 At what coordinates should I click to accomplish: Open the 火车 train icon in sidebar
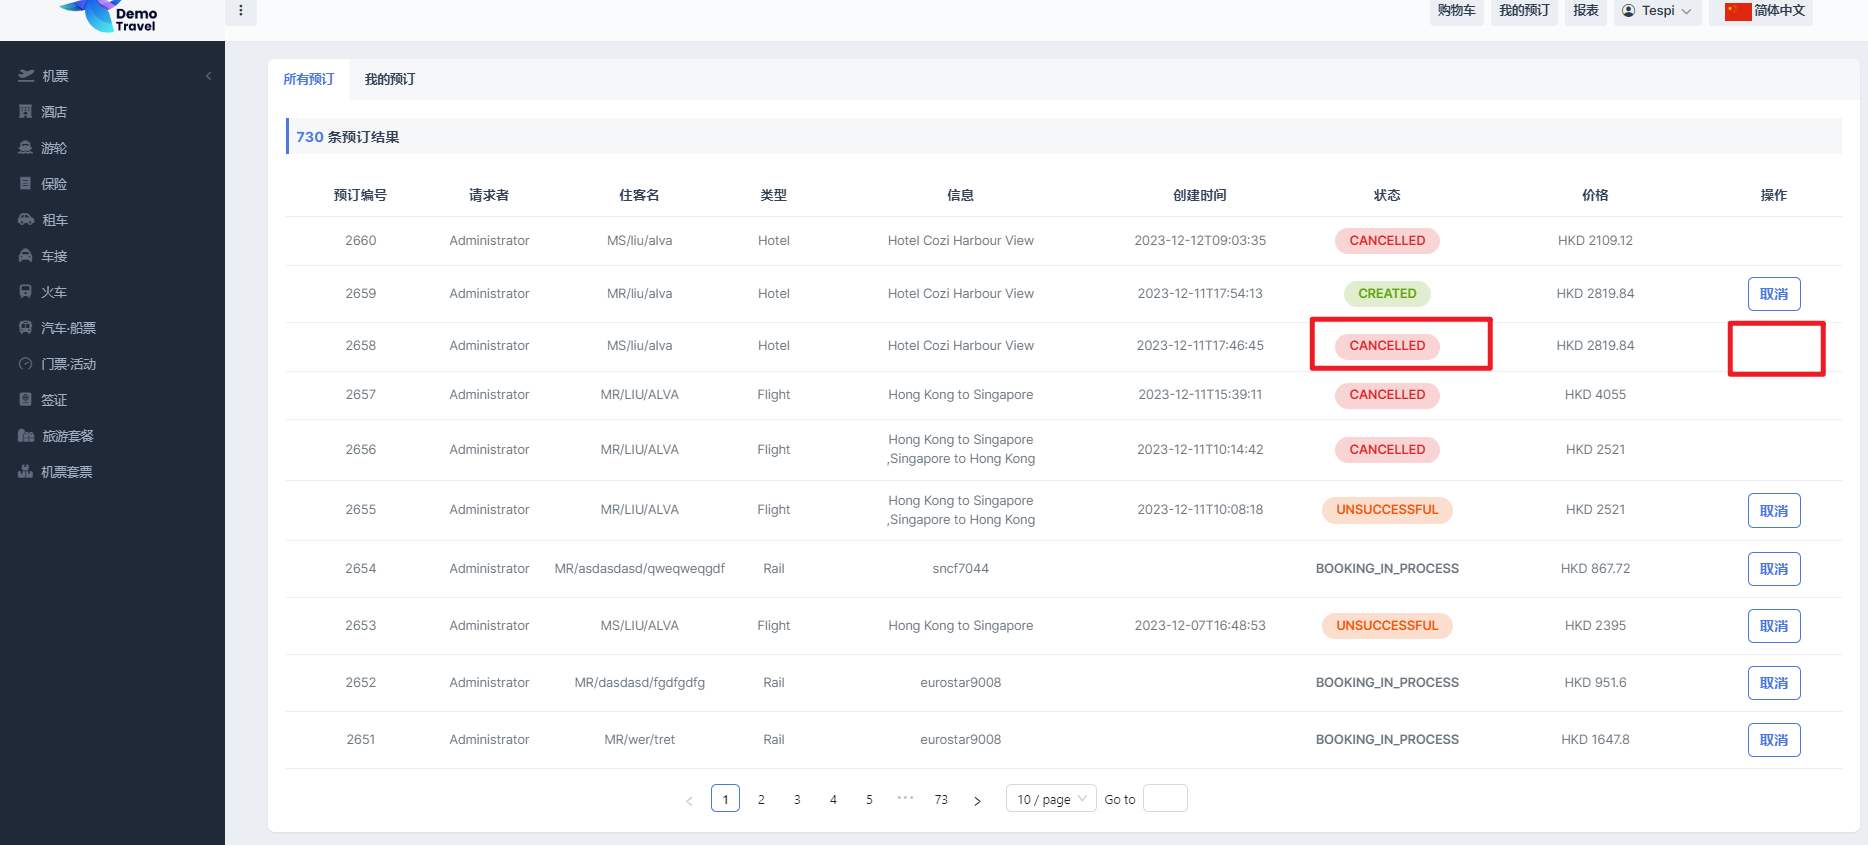(x=26, y=292)
